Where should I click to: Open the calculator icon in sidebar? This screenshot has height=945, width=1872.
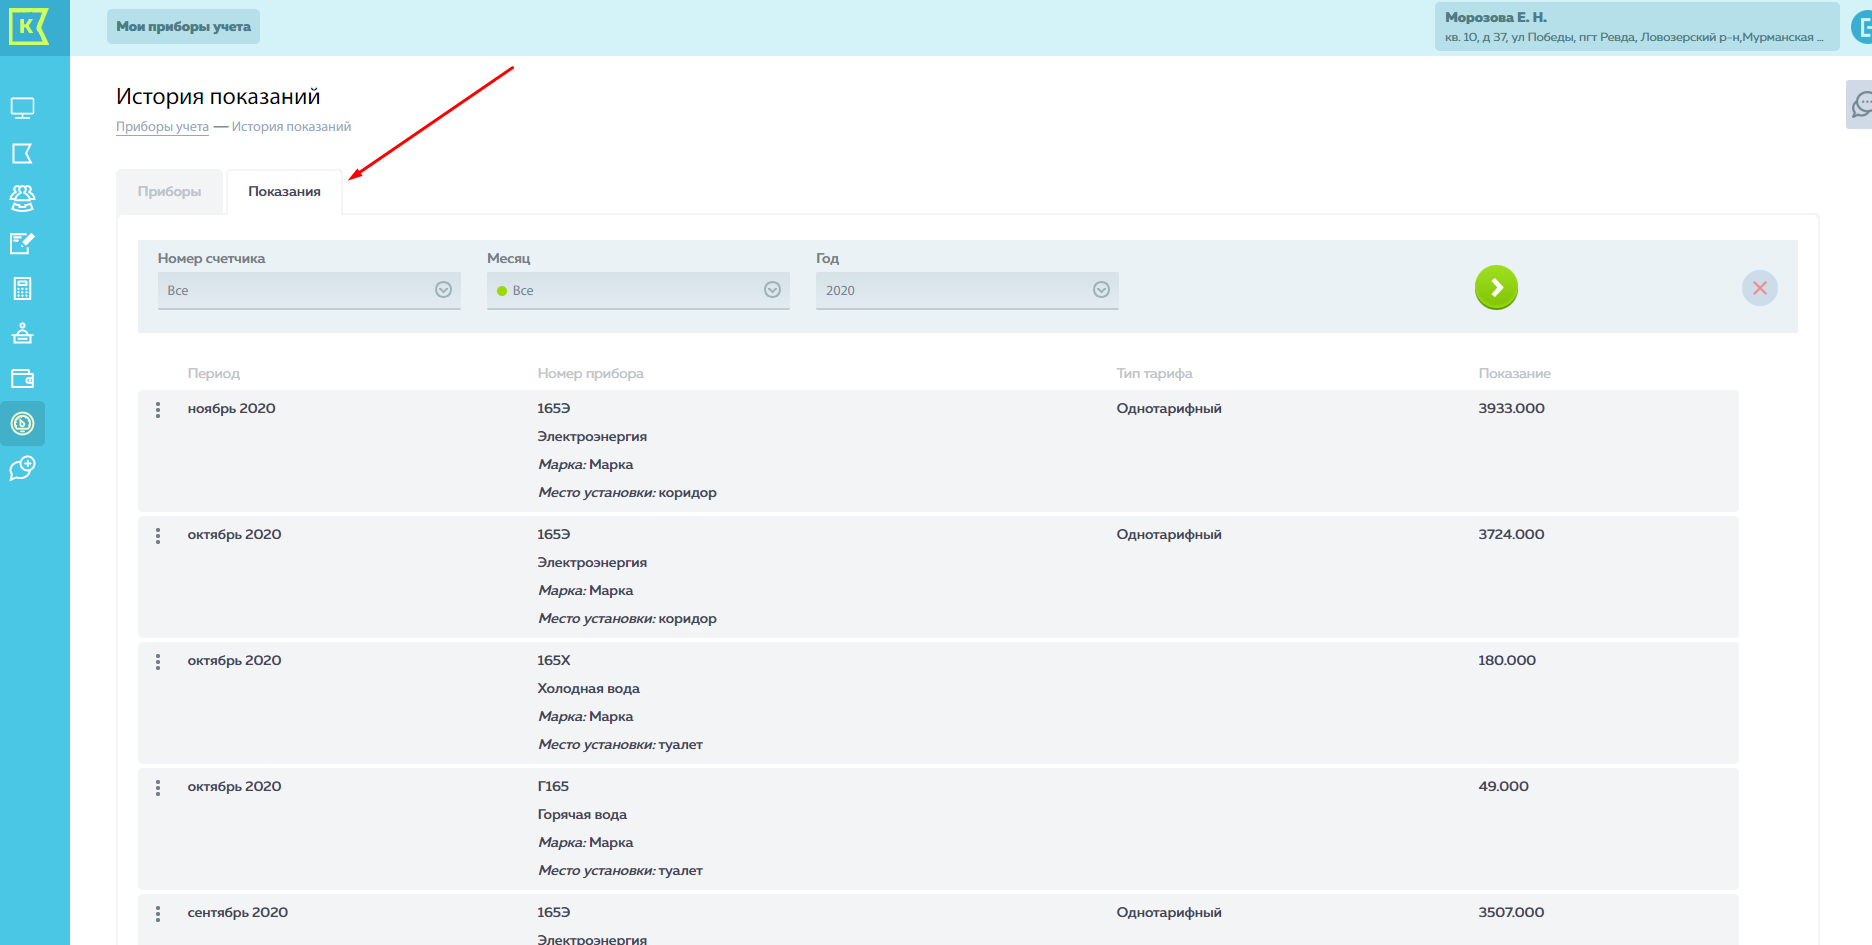pos(22,289)
